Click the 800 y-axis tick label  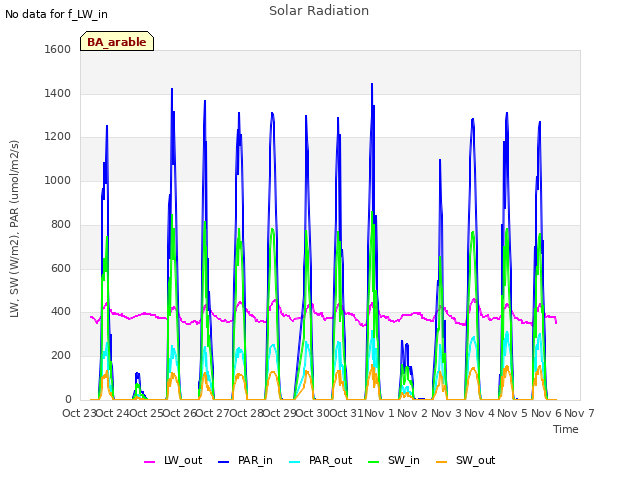tap(61, 224)
